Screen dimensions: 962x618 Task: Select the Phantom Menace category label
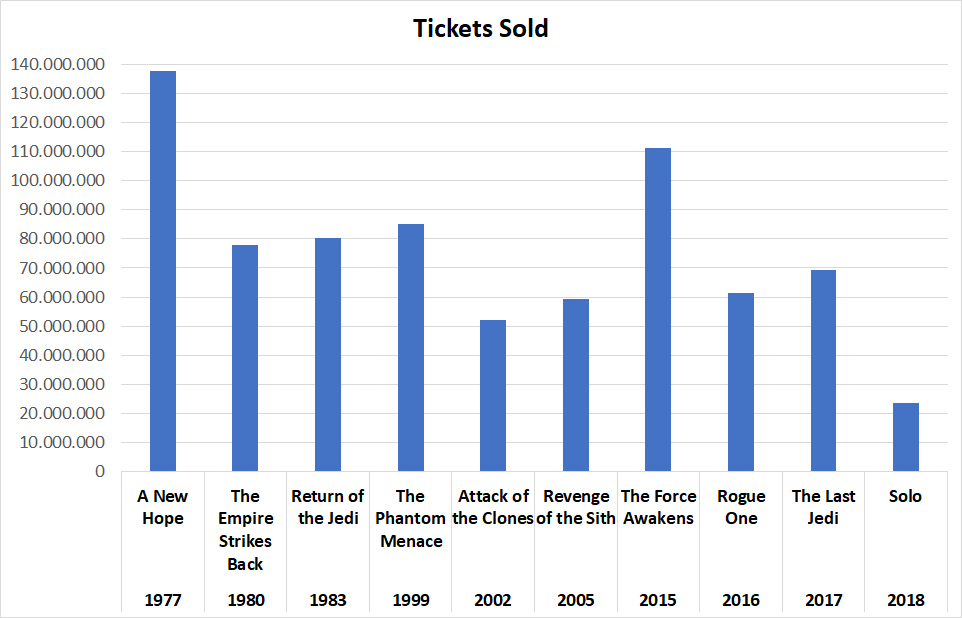[411, 518]
